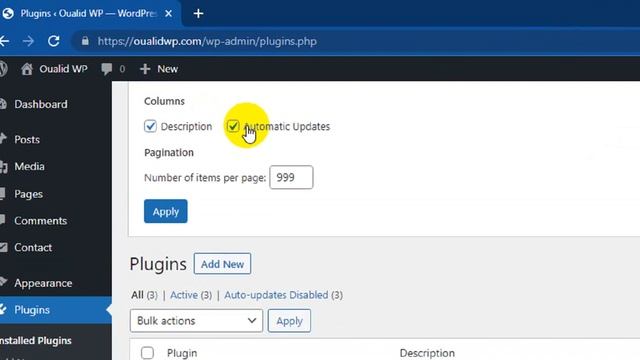Toggle the Description column checkbox
The height and width of the screenshot is (360, 640).
pos(150,126)
